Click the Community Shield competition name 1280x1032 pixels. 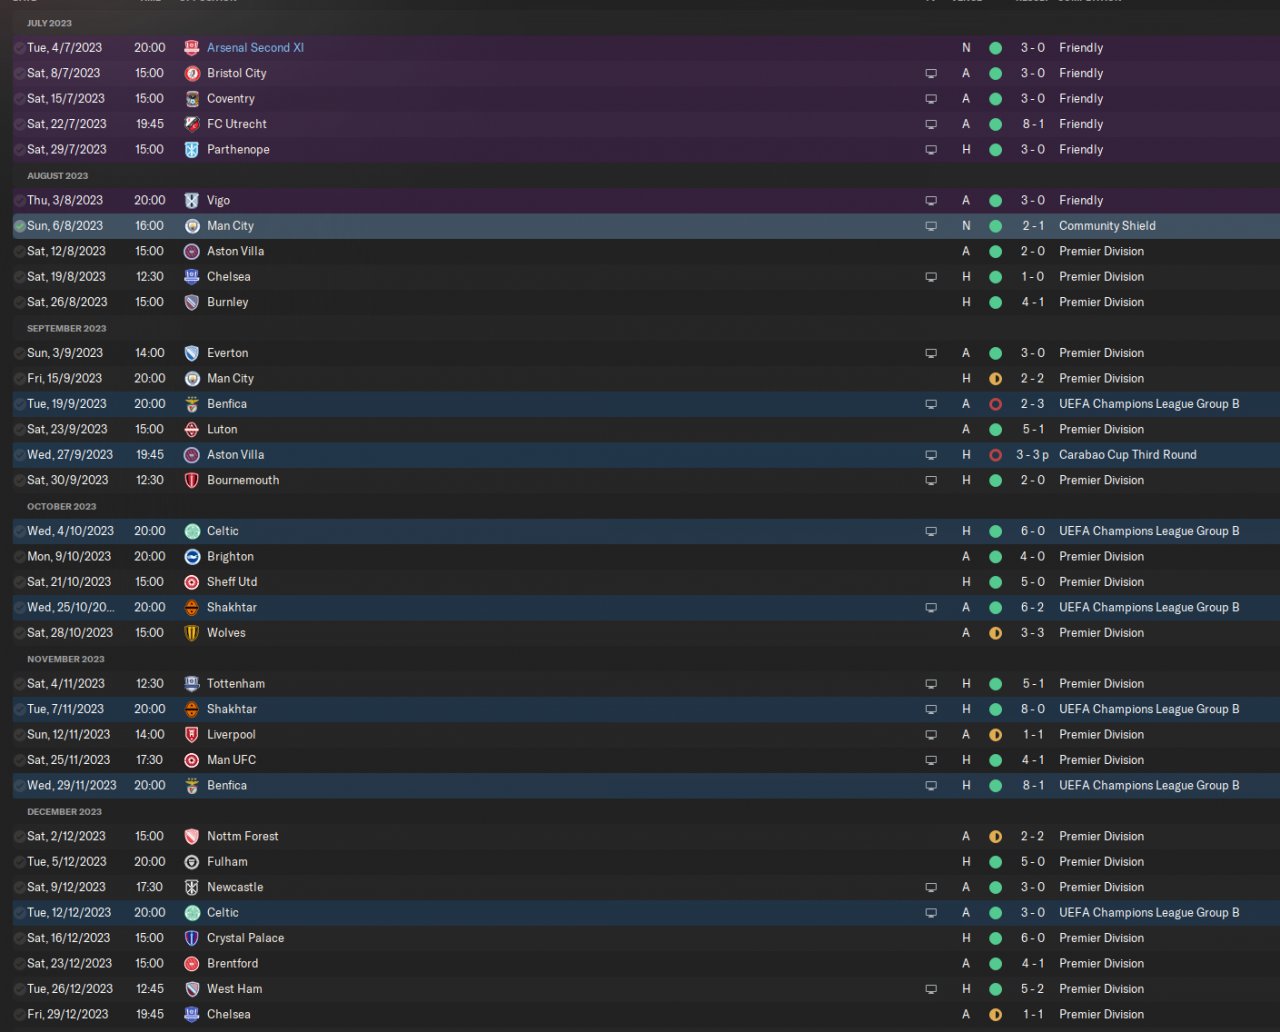[x=1107, y=226]
